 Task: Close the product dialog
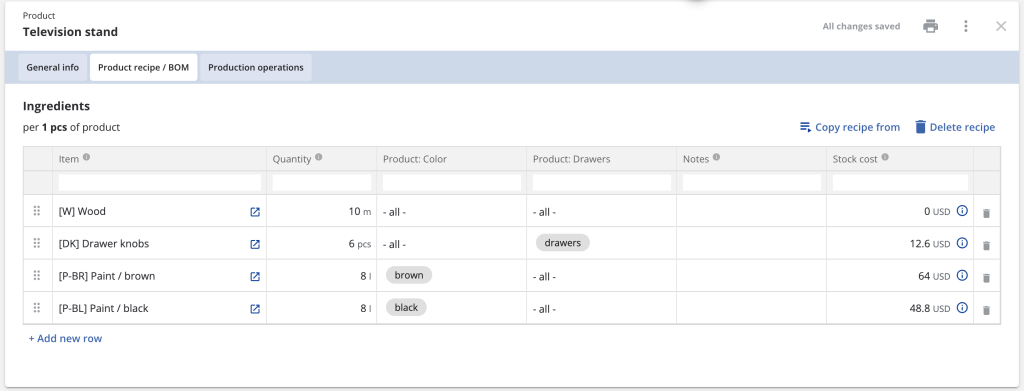coord(1000,27)
